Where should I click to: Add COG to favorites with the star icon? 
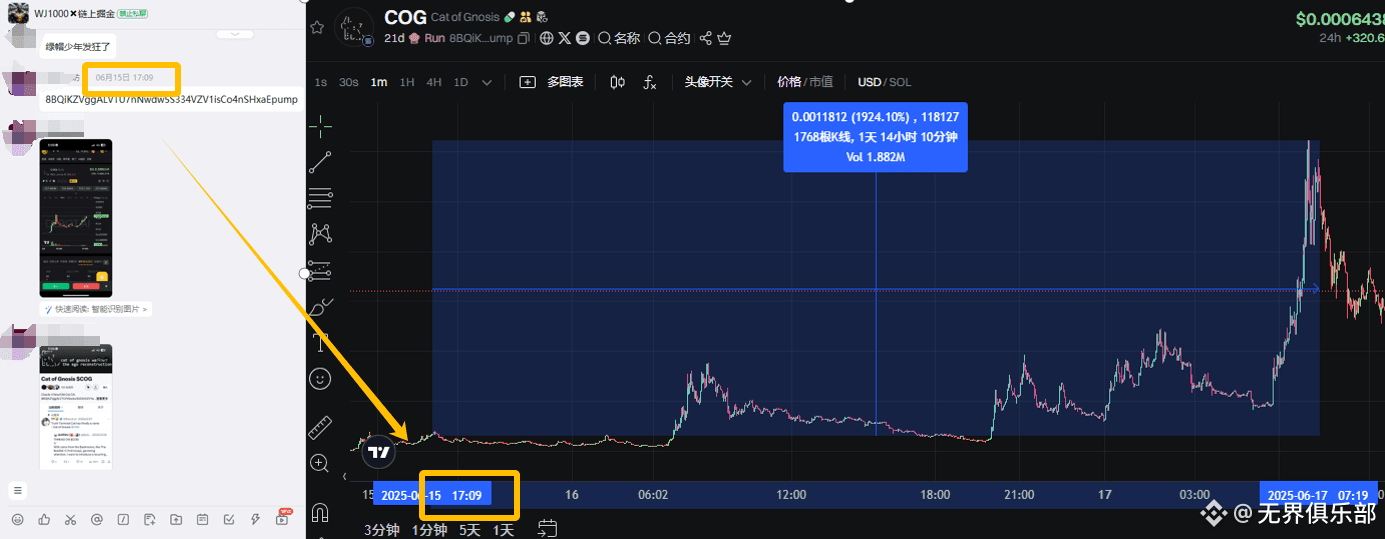pyautogui.click(x=317, y=27)
